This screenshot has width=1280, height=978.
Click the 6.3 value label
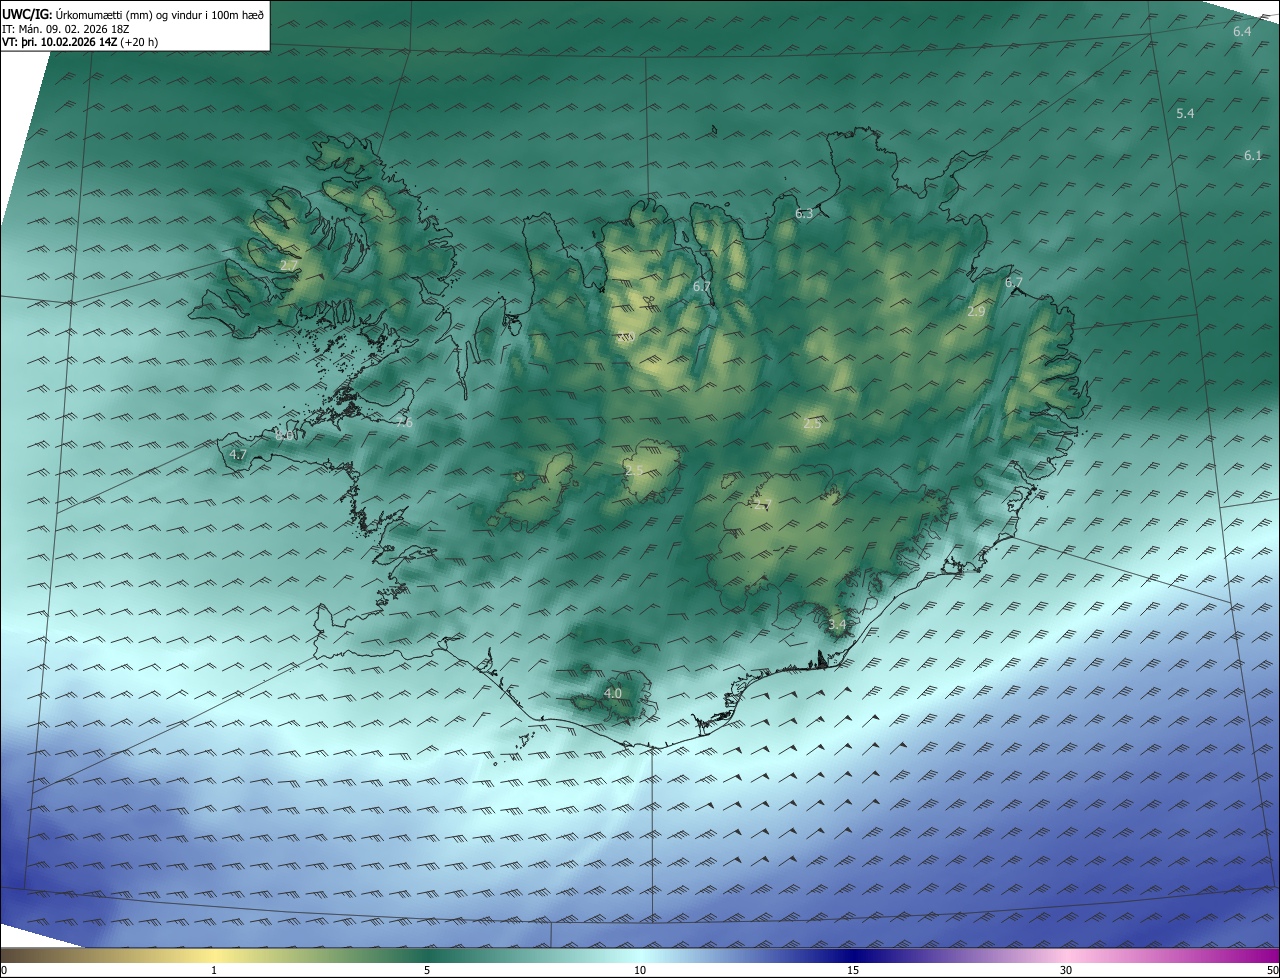[804, 214]
